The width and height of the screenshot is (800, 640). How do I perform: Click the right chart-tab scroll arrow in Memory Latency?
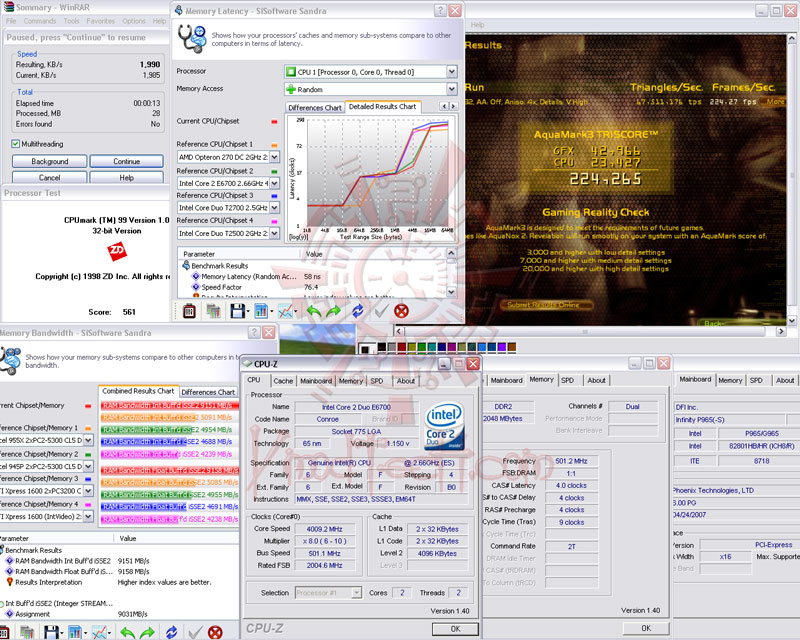[453, 106]
